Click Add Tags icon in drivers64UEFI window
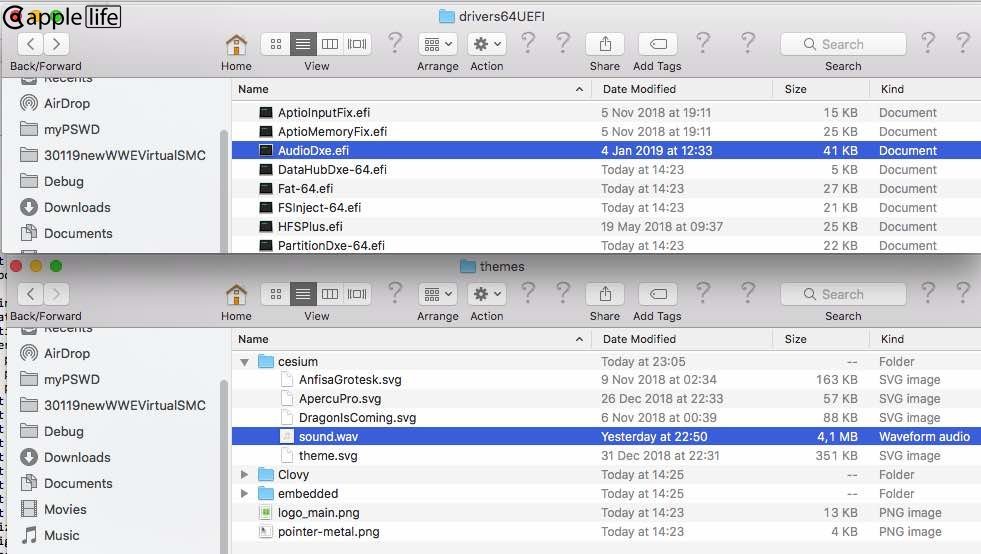Screen dimensions: 981x554 click(658, 44)
